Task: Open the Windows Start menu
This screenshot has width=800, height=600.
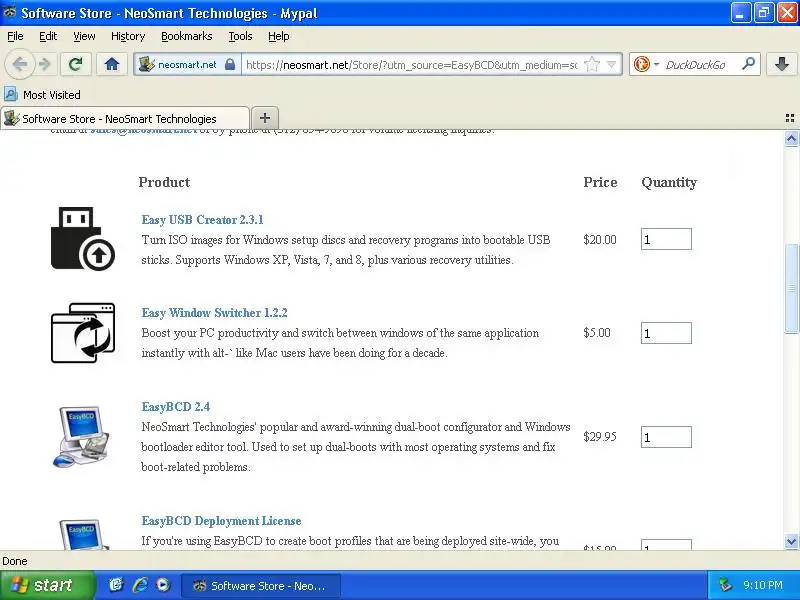Action: 47,585
